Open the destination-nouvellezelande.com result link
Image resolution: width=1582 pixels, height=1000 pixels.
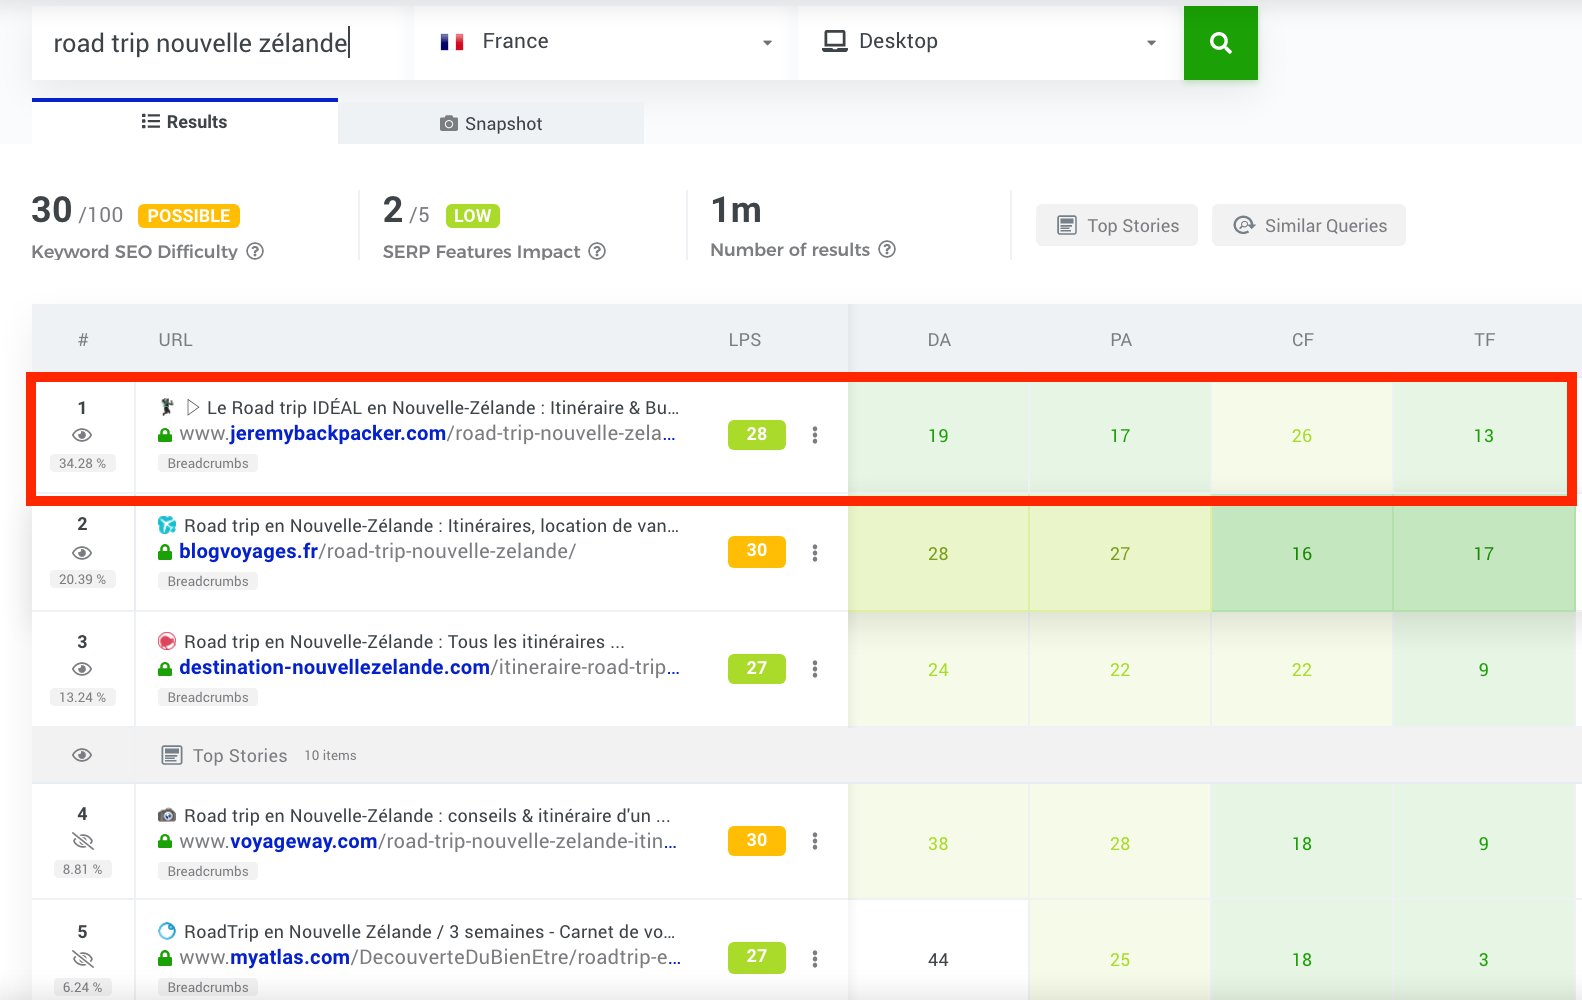[x=334, y=668]
